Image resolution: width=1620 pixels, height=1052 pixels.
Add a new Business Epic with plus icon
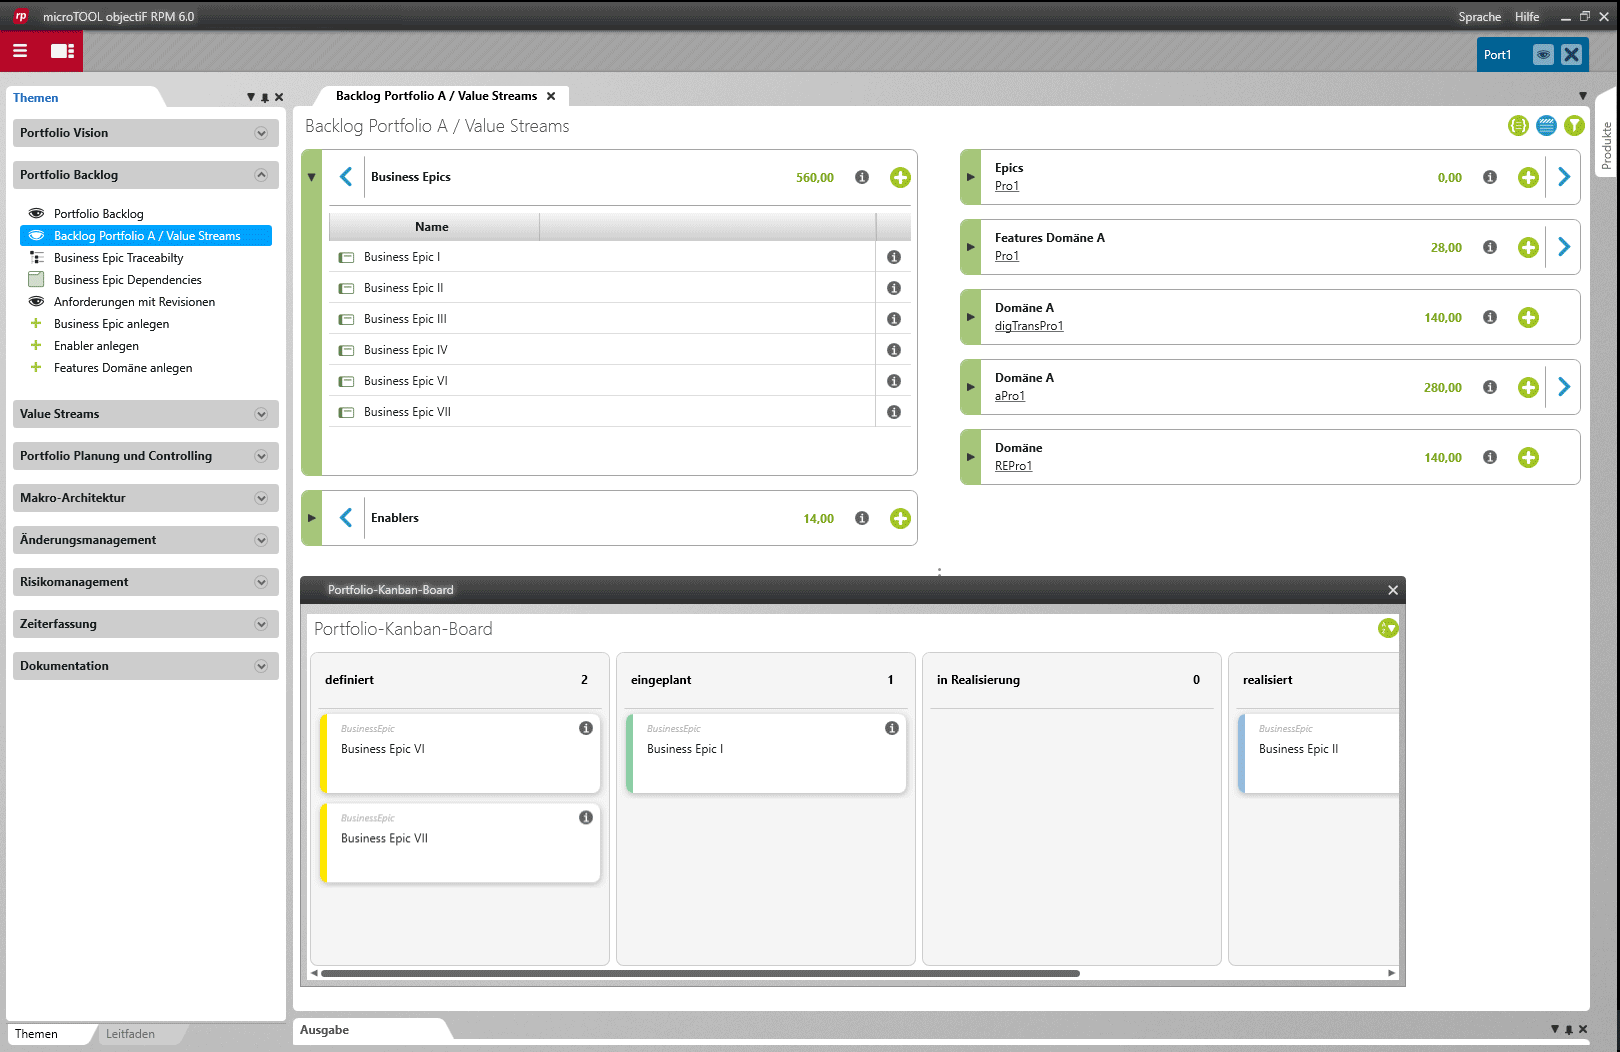click(x=900, y=177)
